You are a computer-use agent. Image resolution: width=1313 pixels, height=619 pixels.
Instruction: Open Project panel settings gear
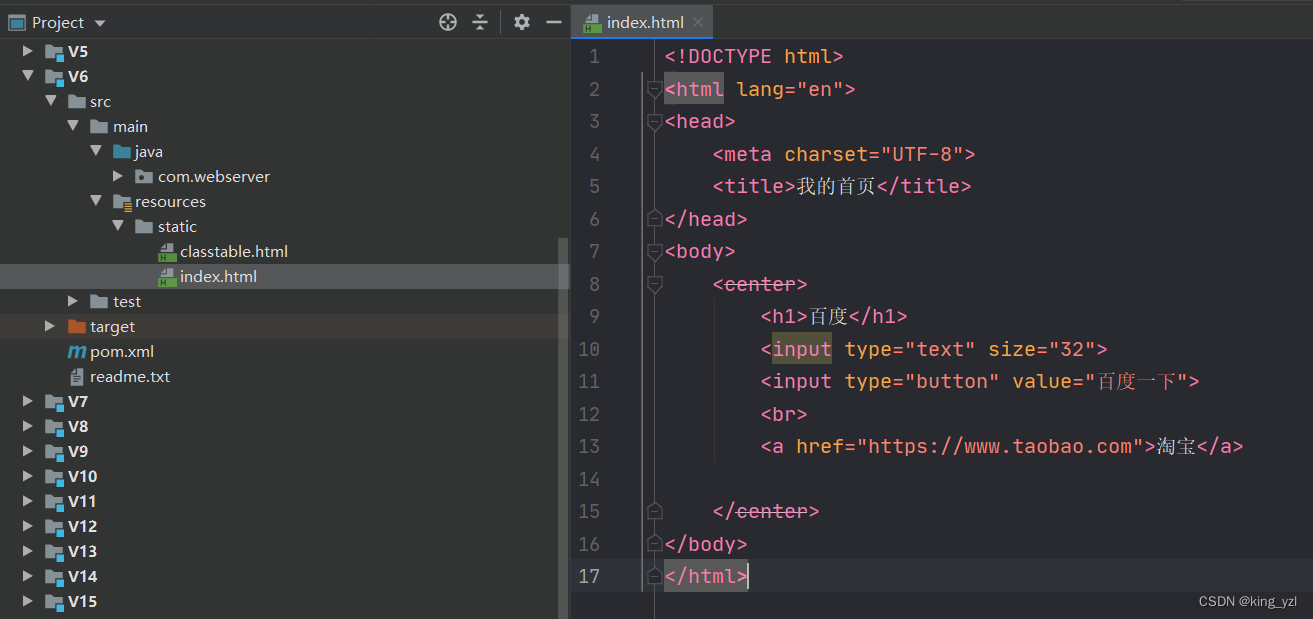(521, 22)
